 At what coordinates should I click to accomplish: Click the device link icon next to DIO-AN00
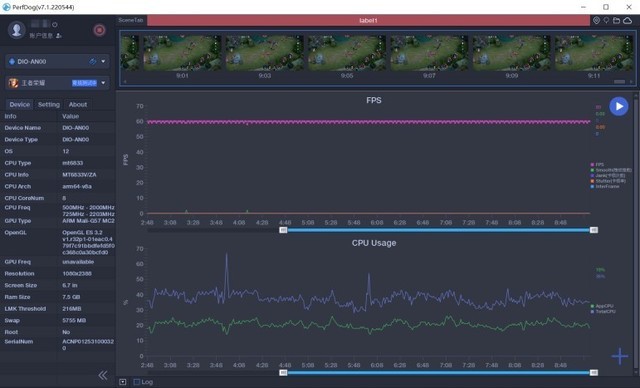tap(93, 62)
